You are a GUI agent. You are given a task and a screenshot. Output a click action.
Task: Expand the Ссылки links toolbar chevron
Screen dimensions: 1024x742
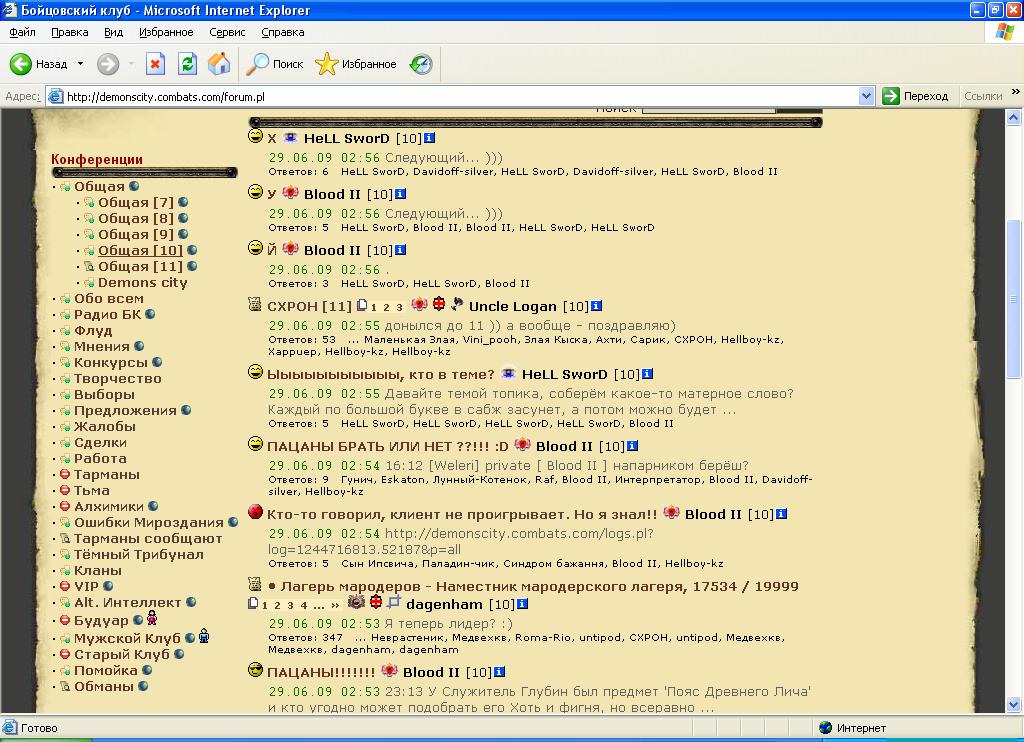1016,92
